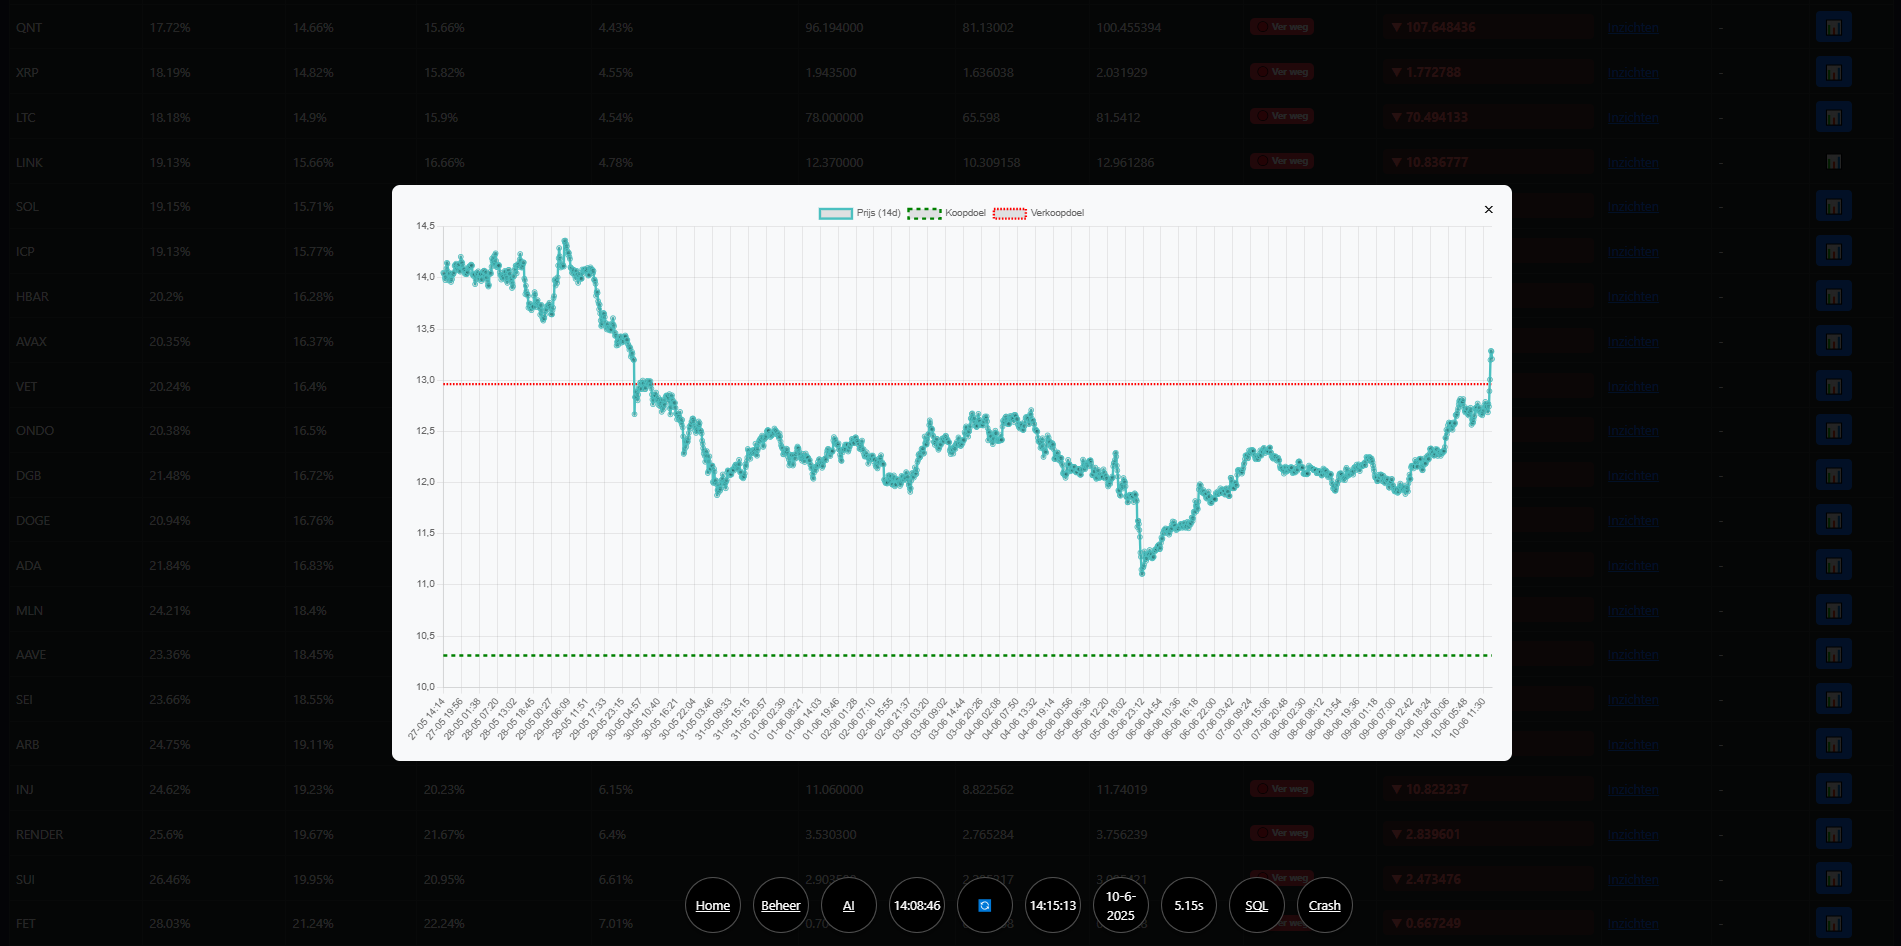
Task: Show the price chart for AVAX
Action: (1833, 341)
